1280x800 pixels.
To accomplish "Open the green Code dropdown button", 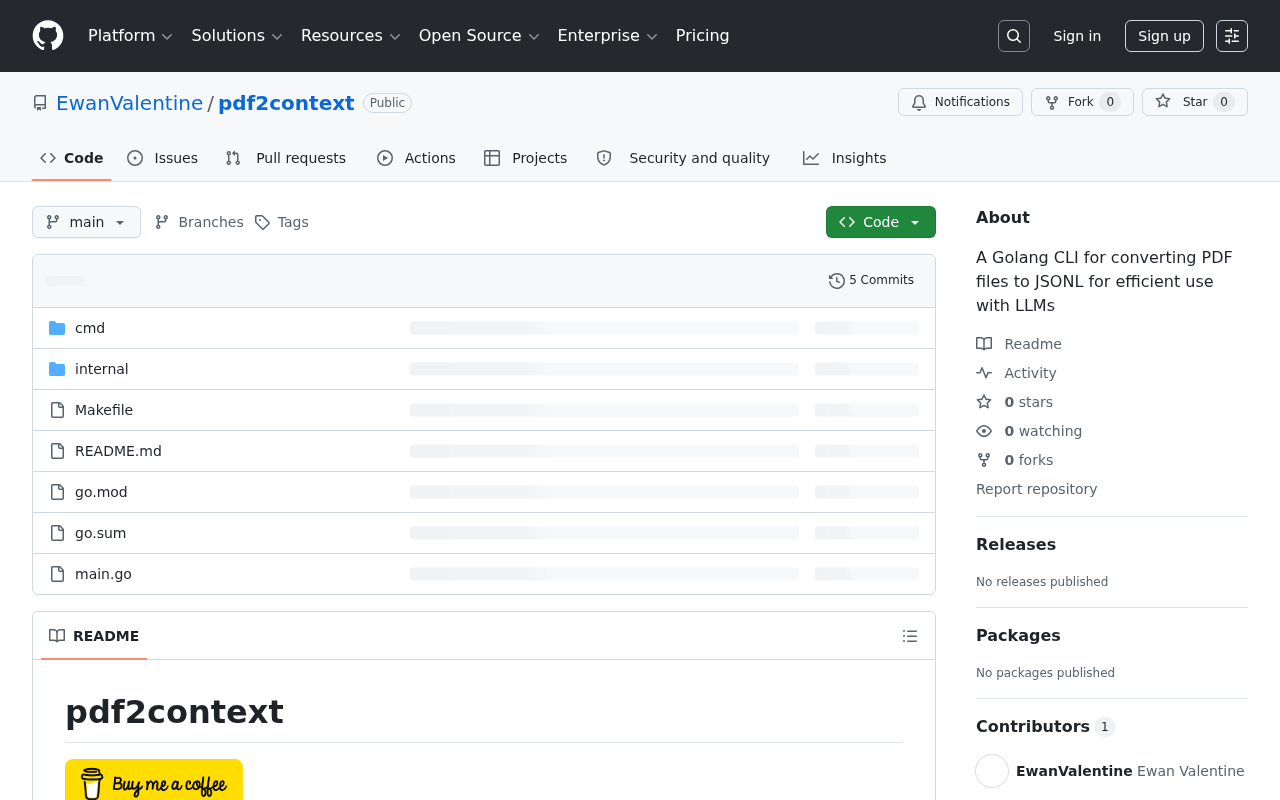I will tap(881, 222).
